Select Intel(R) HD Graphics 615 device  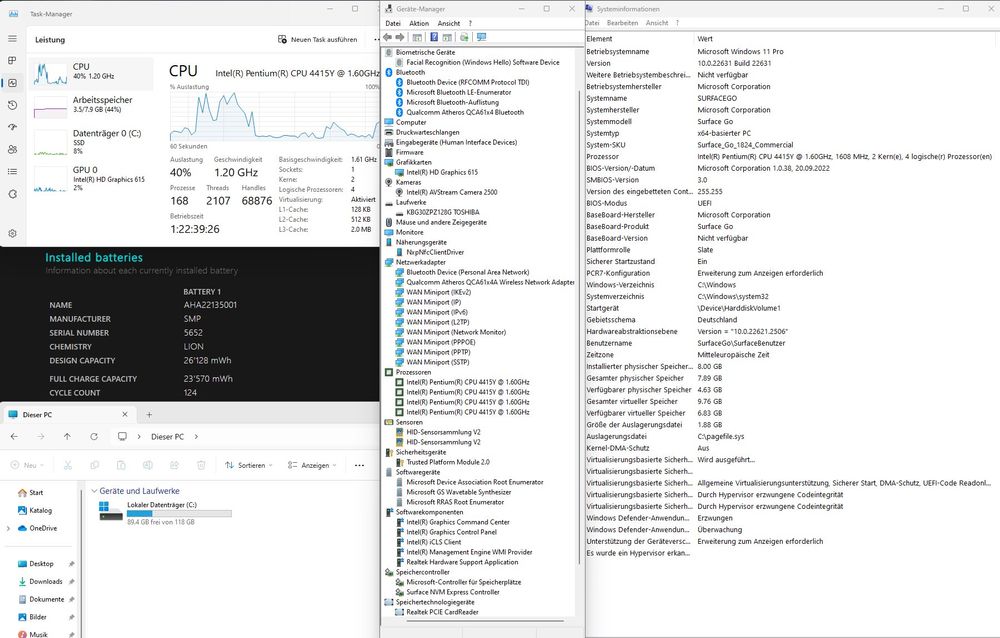(441, 173)
